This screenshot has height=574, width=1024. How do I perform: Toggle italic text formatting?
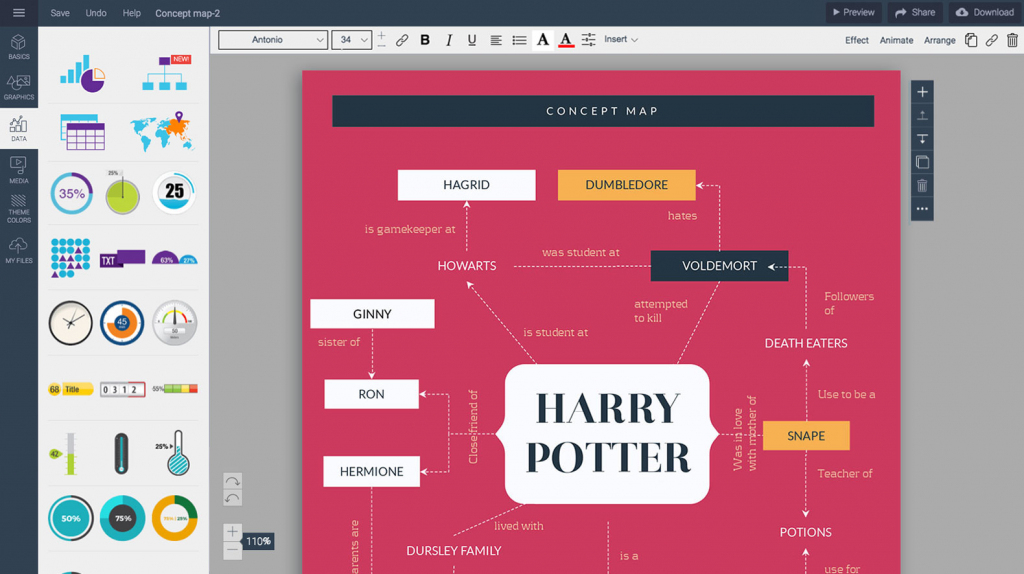tap(448, 40)
